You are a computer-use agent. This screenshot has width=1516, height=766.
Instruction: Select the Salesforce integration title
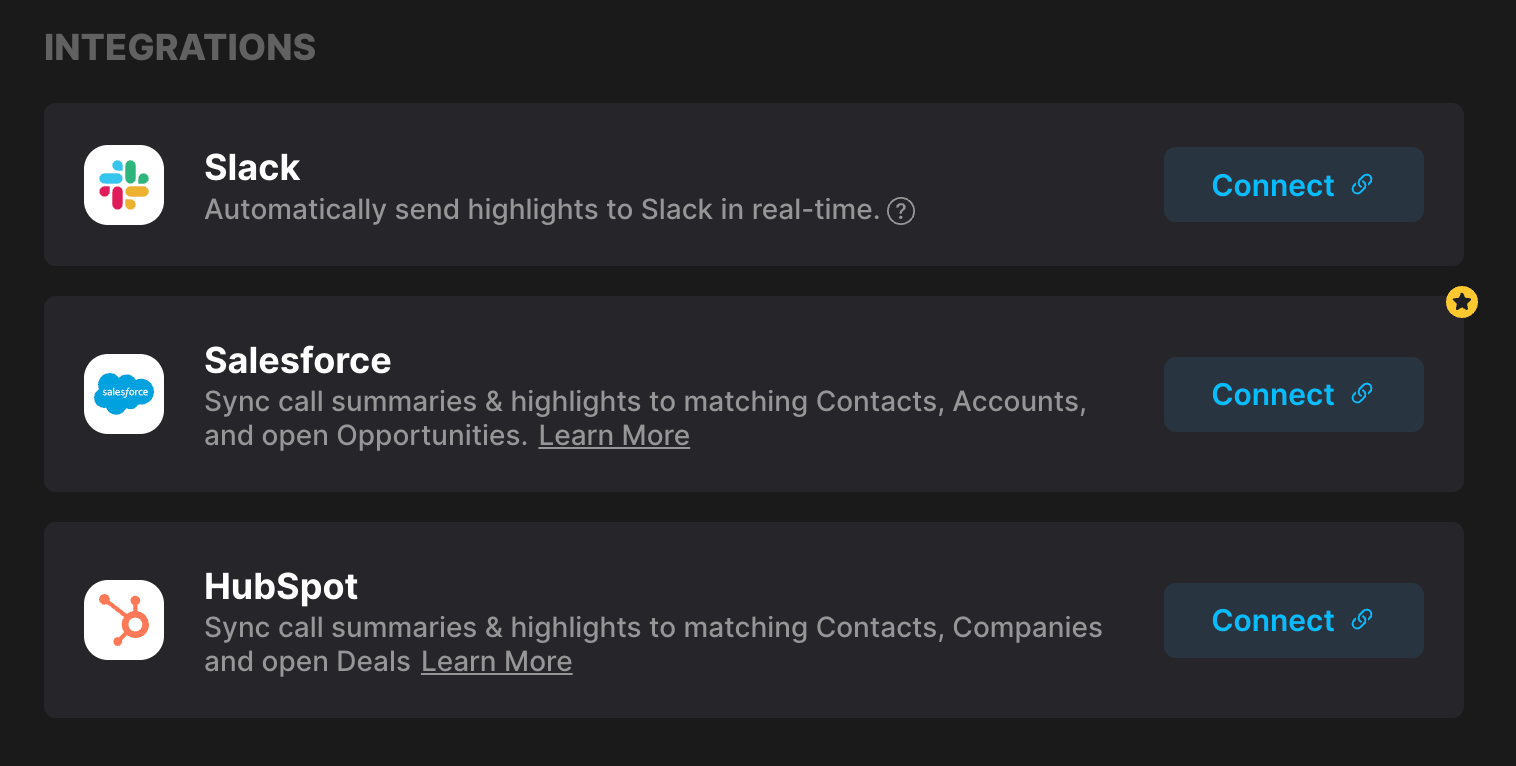tap(298, 360)
